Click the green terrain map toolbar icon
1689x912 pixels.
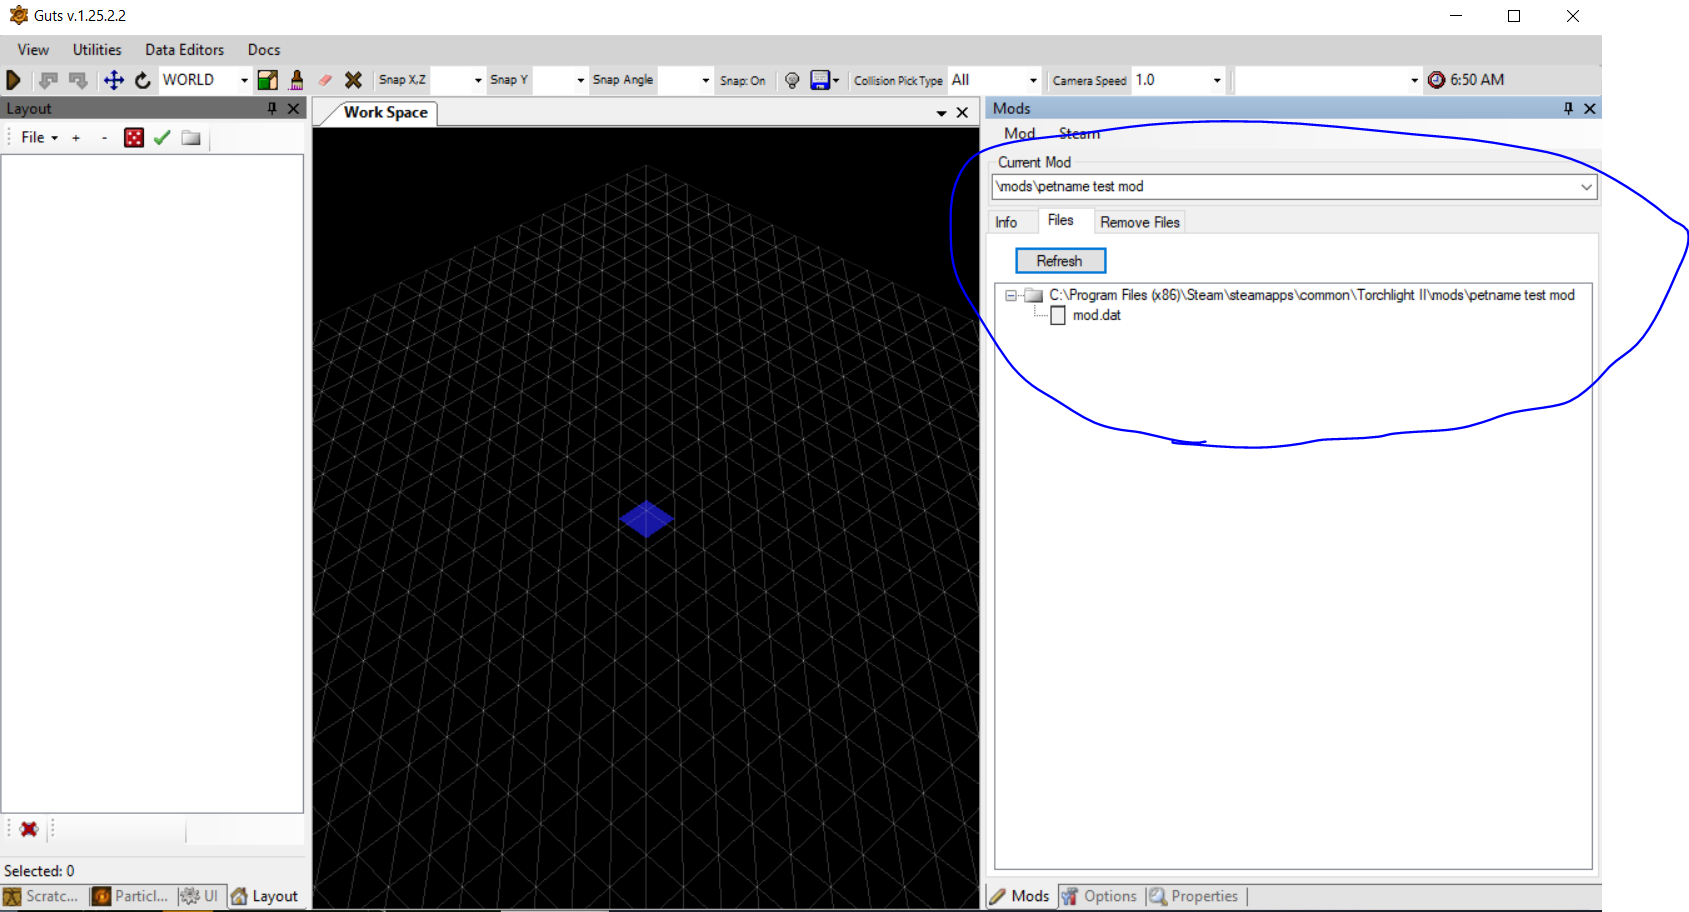click(268, 80)
